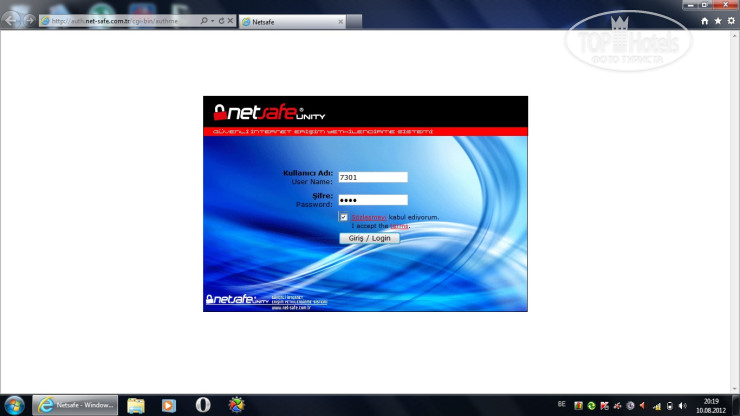This screenshot has width=740, height=416.
Task: Maximize or restore the browser window
Action: 705,5
